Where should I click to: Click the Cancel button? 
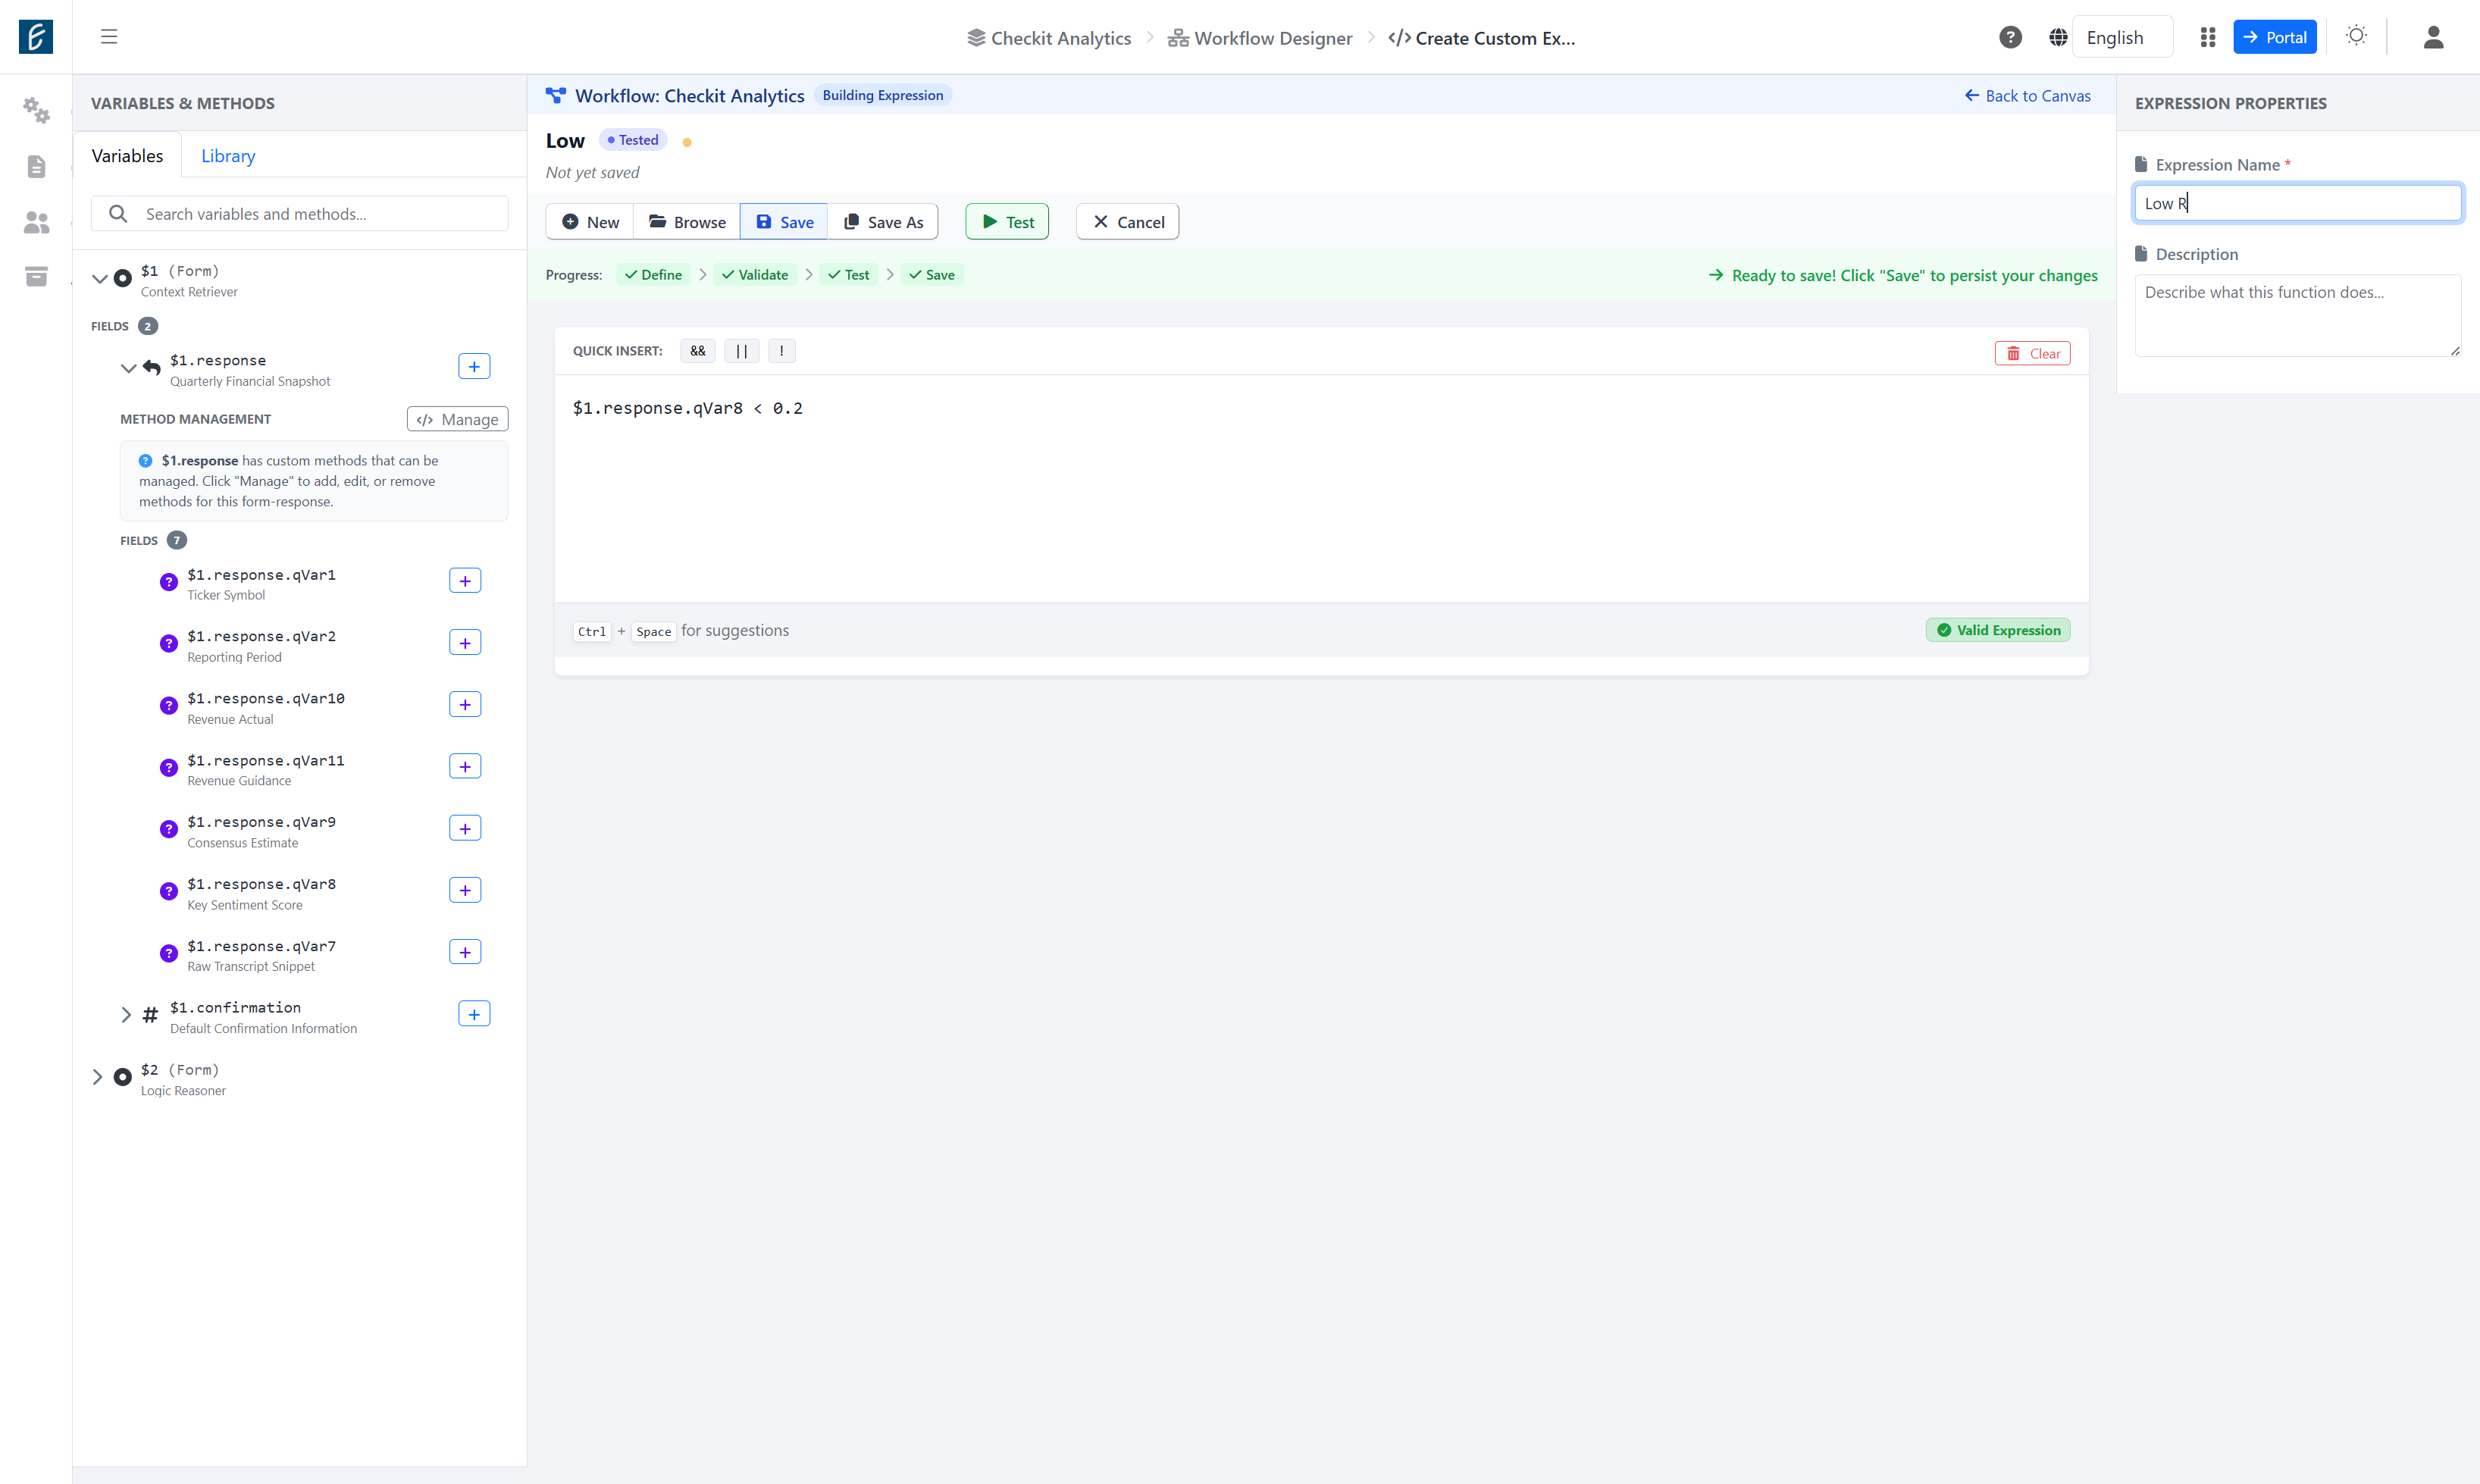(x=1128, y=222)
